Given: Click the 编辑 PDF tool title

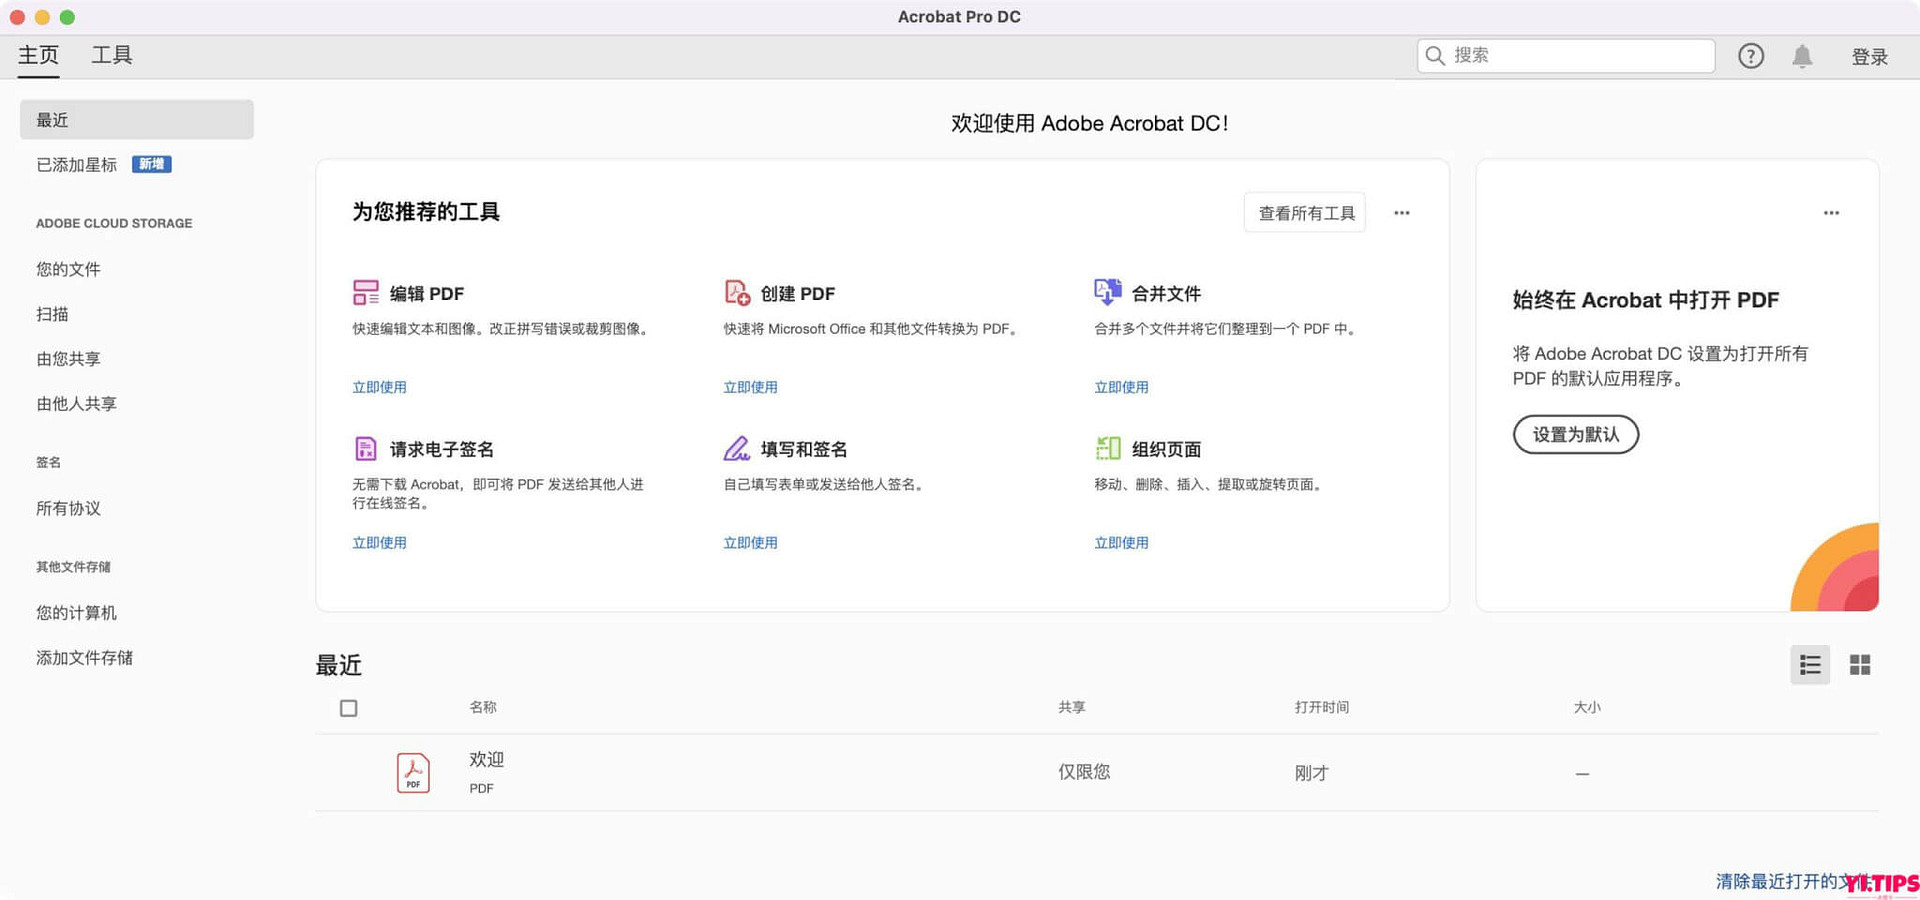Looking at the screenshot, I should click(427, 293).
